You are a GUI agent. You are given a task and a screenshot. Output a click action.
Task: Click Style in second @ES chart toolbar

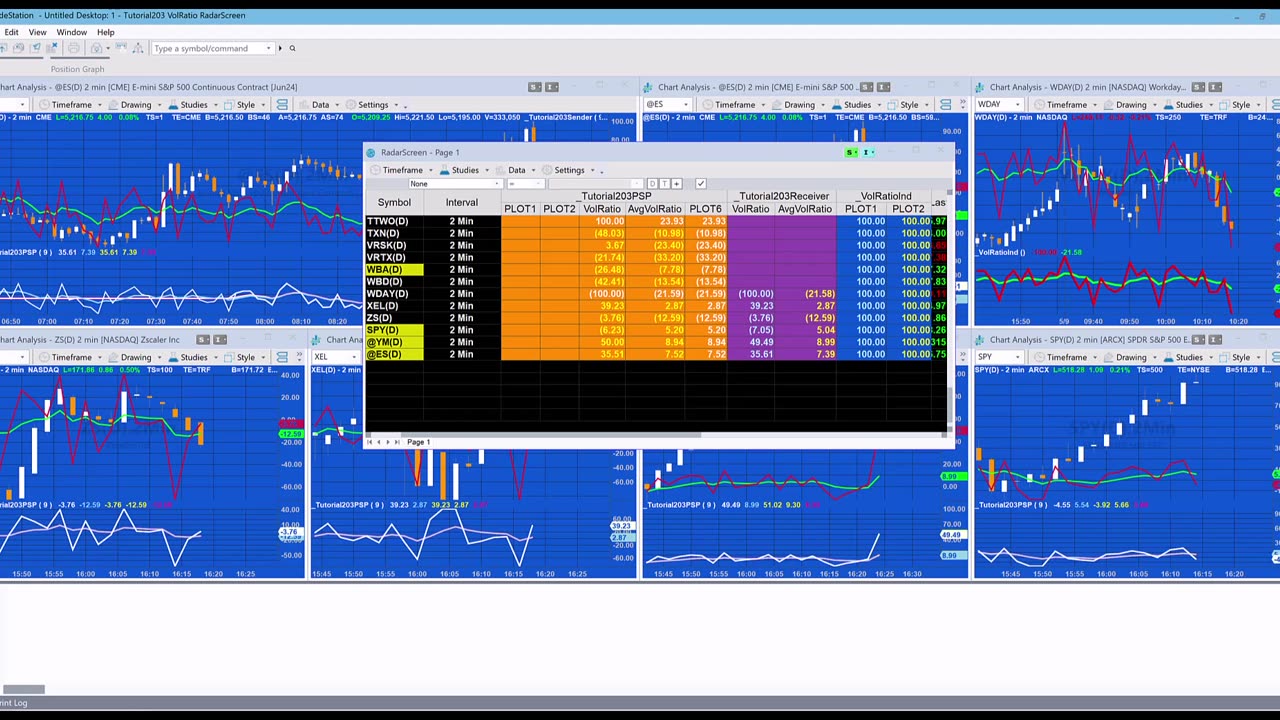pos(908,105)
